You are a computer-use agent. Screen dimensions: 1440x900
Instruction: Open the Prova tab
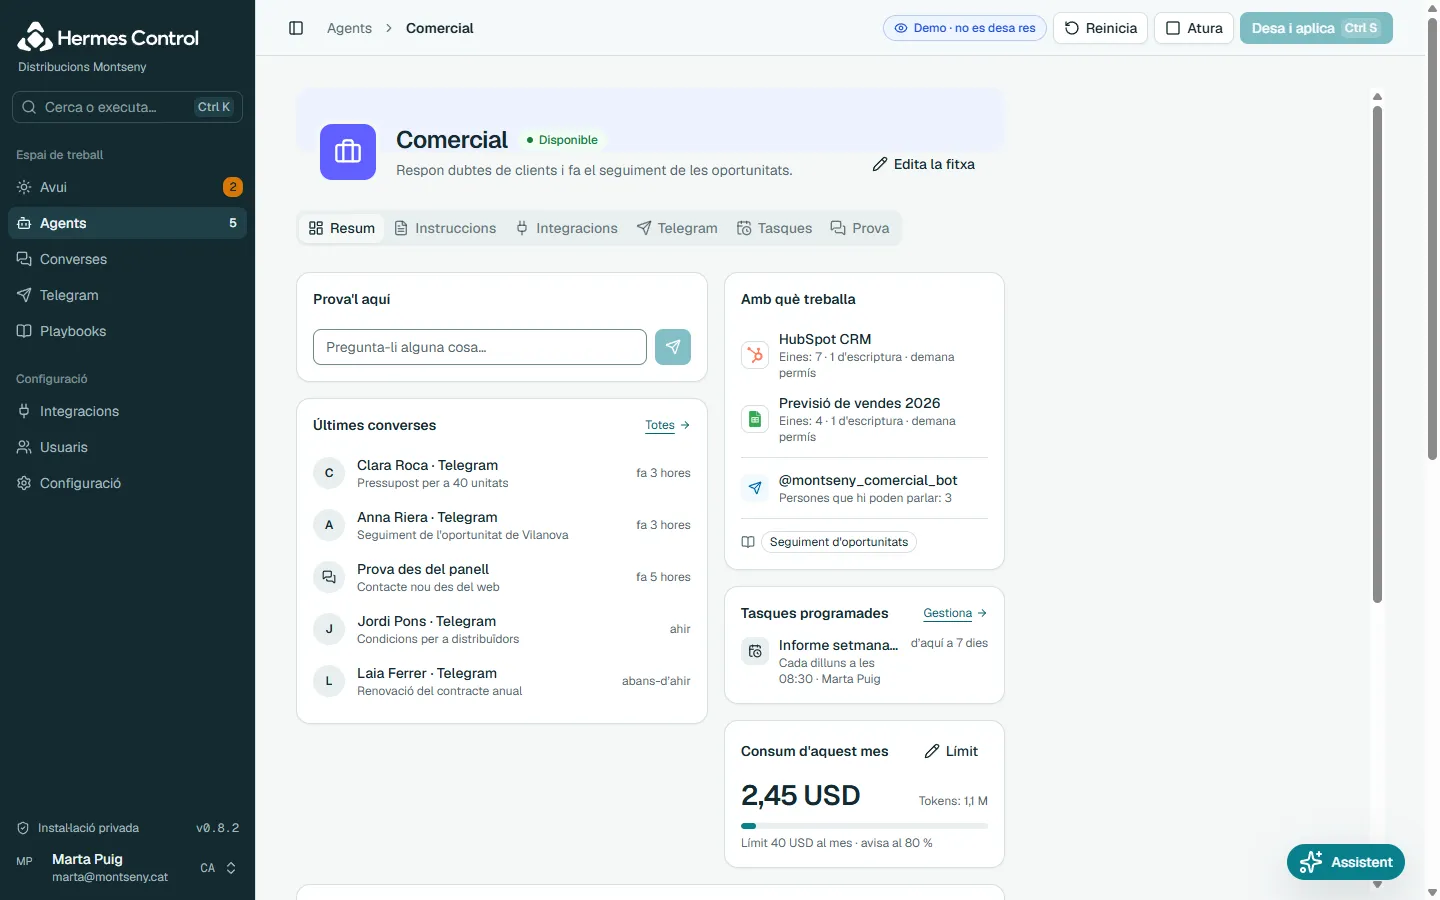[860, 228]
